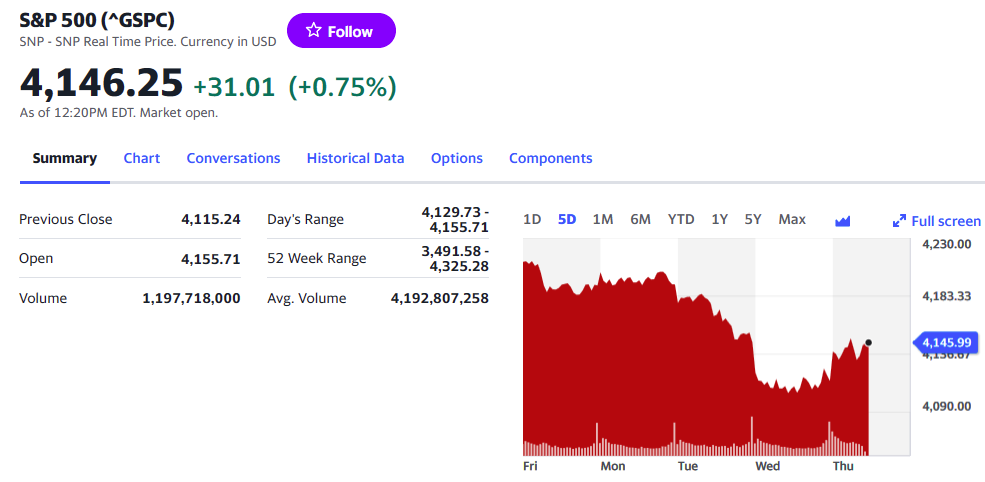
Task: Select the Summary tab
Action: [65, 158]
